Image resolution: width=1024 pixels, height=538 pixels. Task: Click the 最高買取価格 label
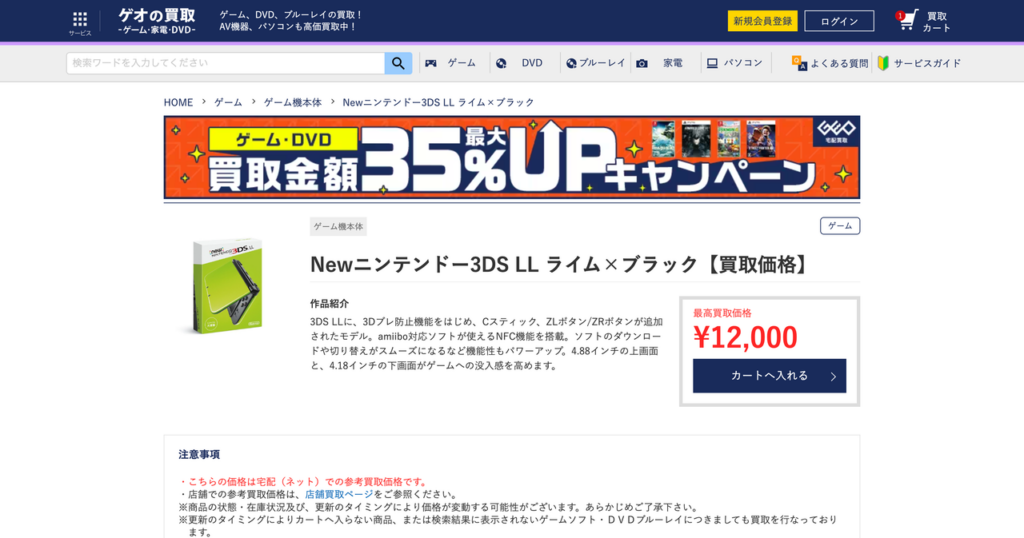coord(722,313)
